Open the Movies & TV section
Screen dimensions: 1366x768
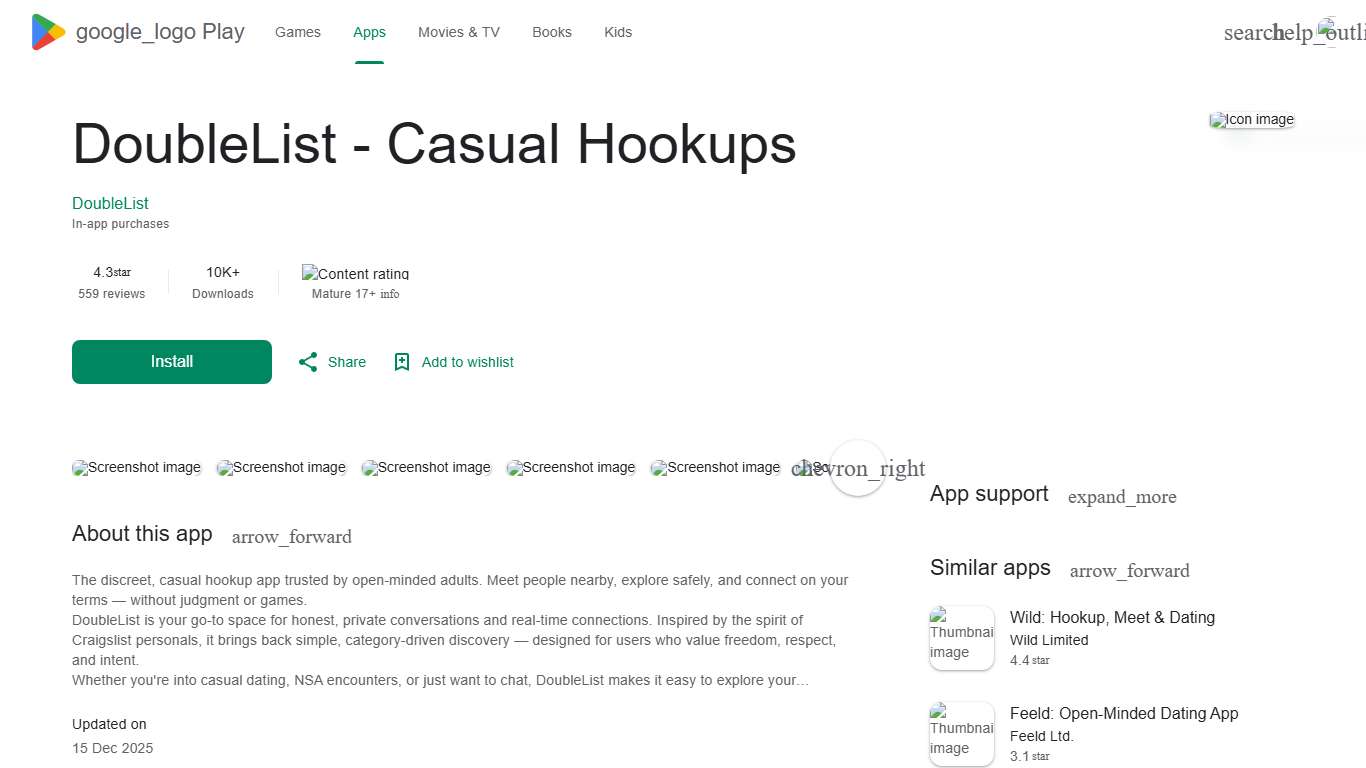[458, 32]
